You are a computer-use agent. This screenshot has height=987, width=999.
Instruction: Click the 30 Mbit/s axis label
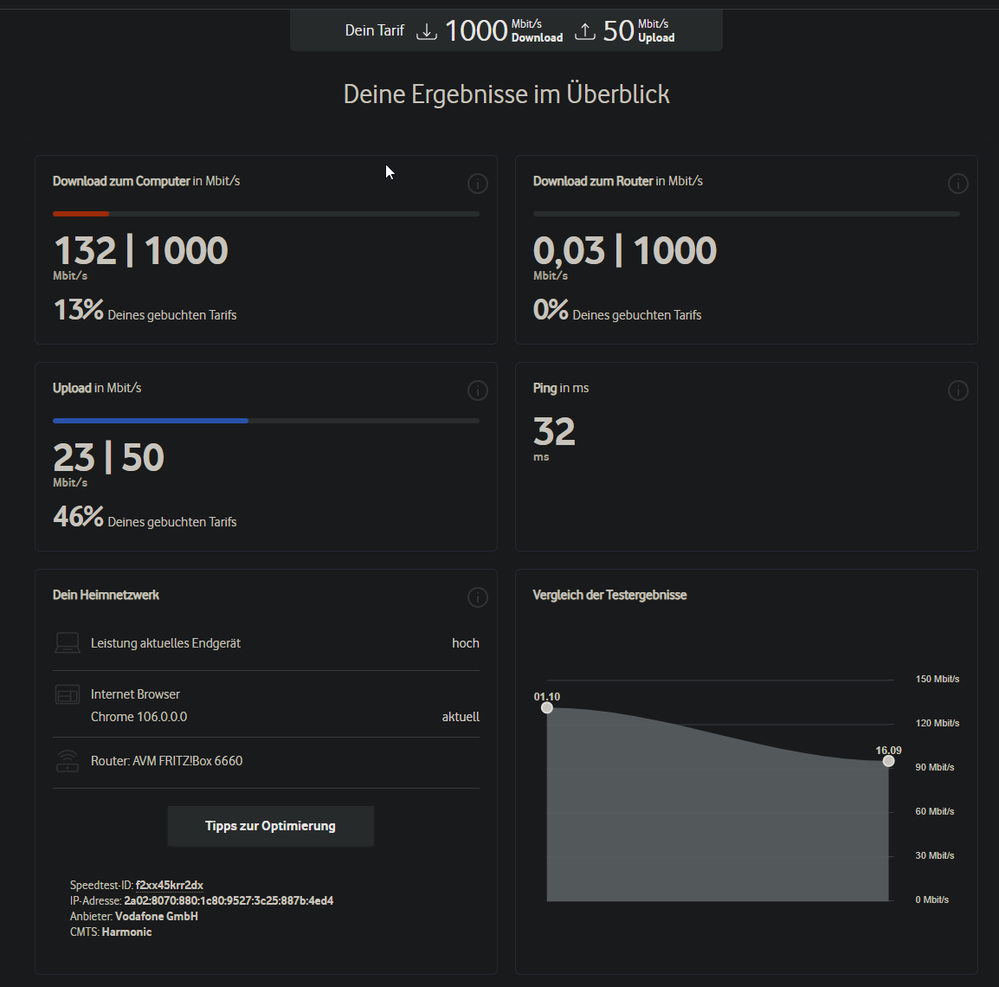[935, 856]
